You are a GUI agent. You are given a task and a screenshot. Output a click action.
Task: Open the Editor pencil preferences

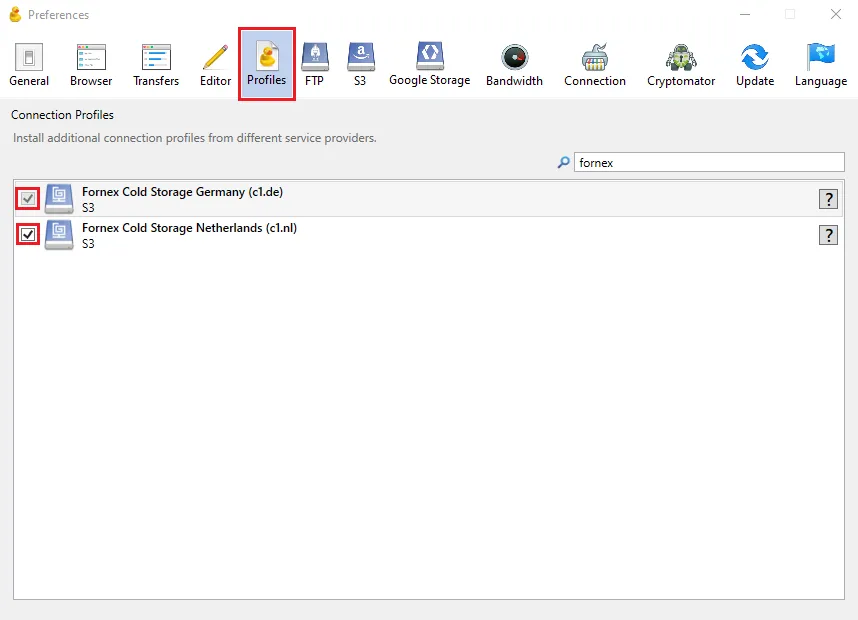coord(215,65)
